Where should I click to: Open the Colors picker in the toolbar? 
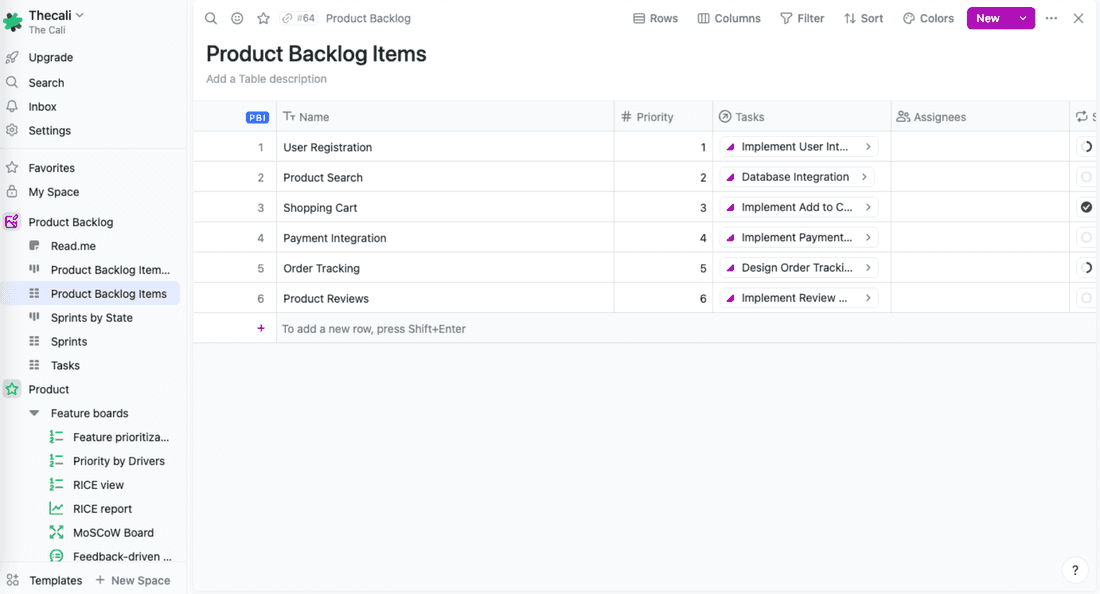928,18
